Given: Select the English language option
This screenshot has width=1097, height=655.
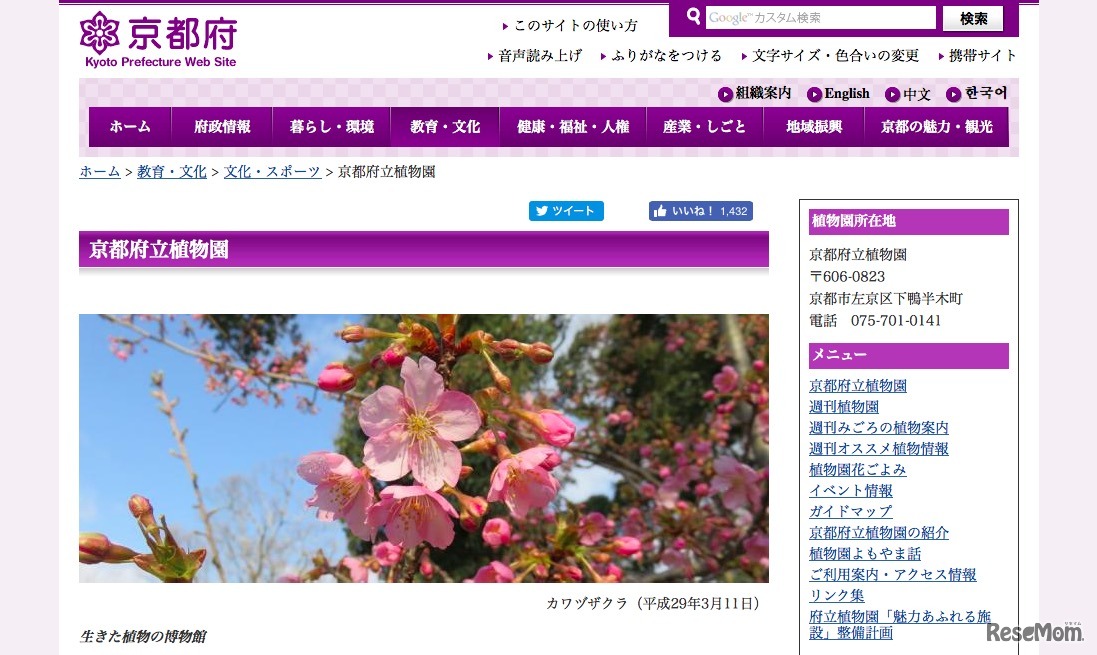Looking at the screenshot, I should 845,93.
